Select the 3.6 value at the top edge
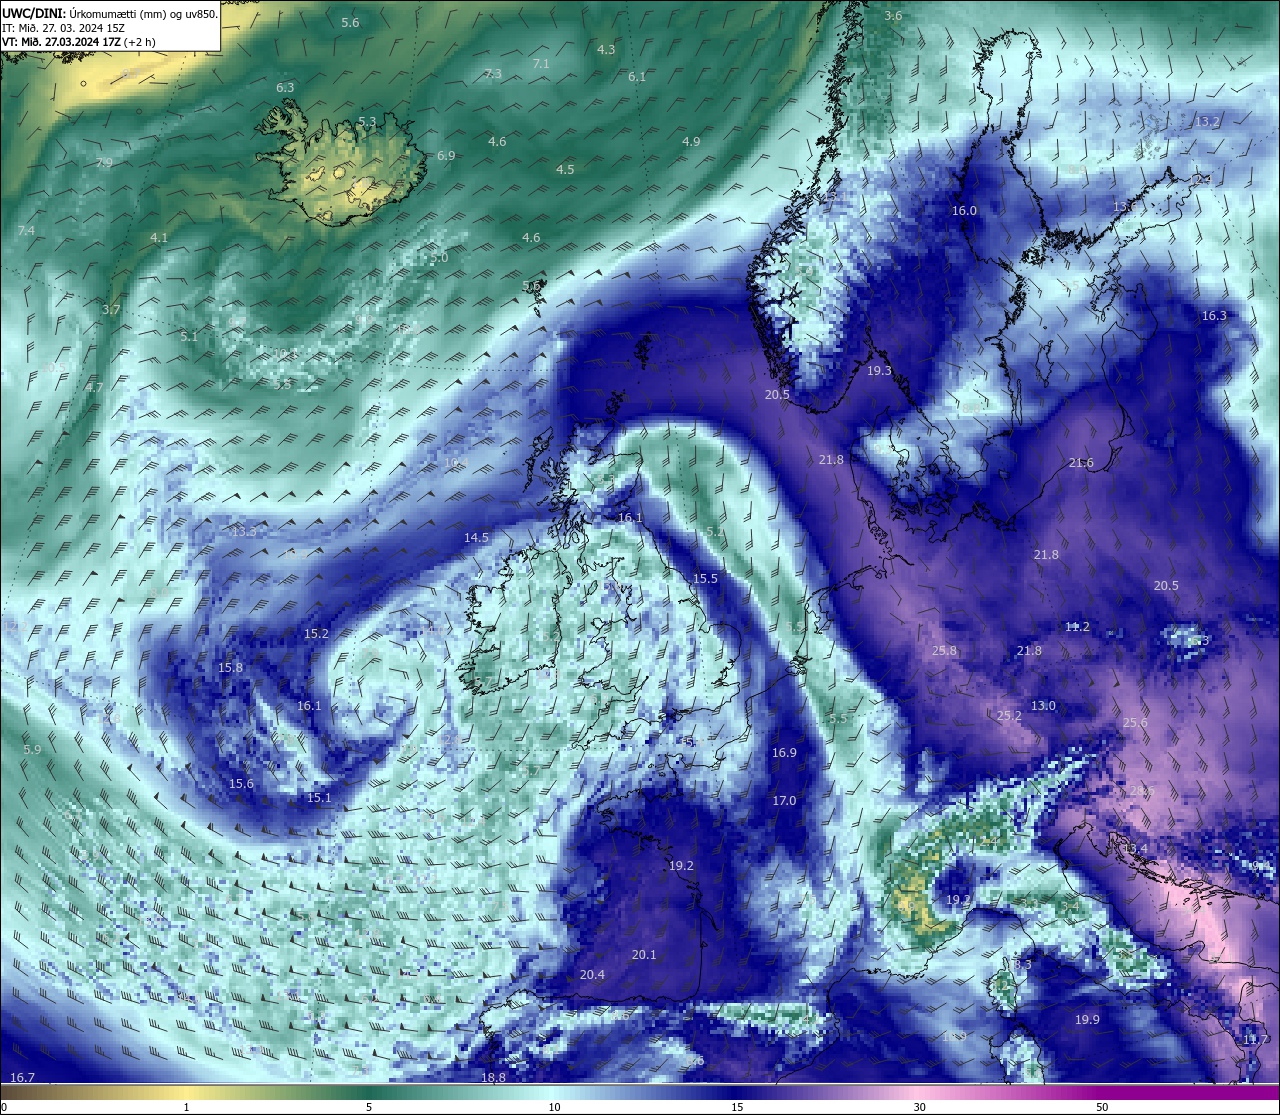The image size is (1280, 1115). pos(893,15)
